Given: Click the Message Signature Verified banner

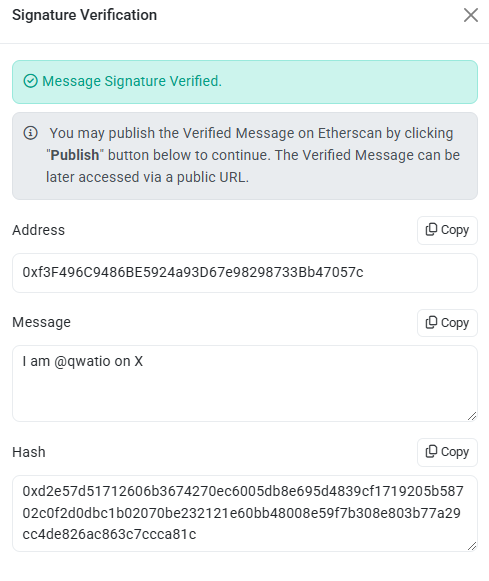Looking at the screenshot, I should [x=245, y=82].
